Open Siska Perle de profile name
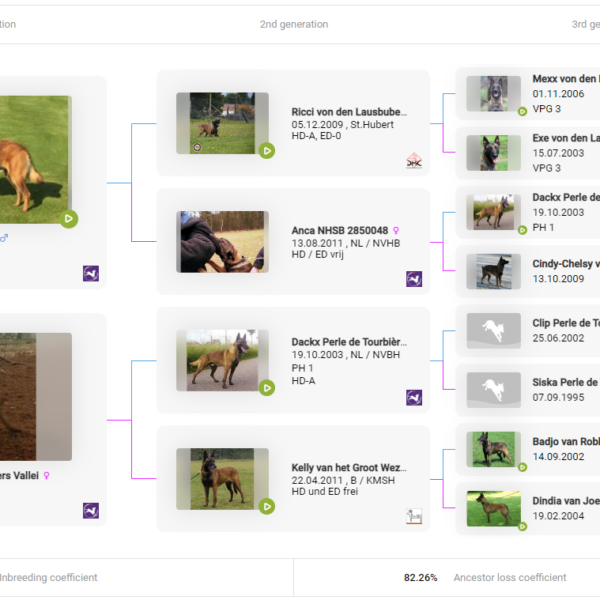The height and width of the screenshot is (600, 600). 566,383
